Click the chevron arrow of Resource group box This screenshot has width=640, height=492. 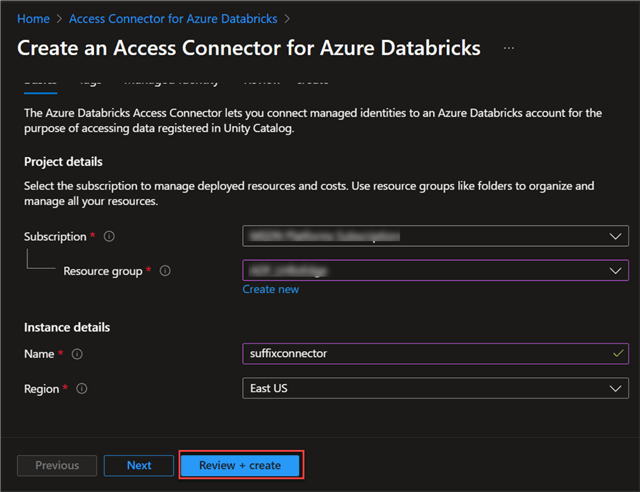(616, 271)
